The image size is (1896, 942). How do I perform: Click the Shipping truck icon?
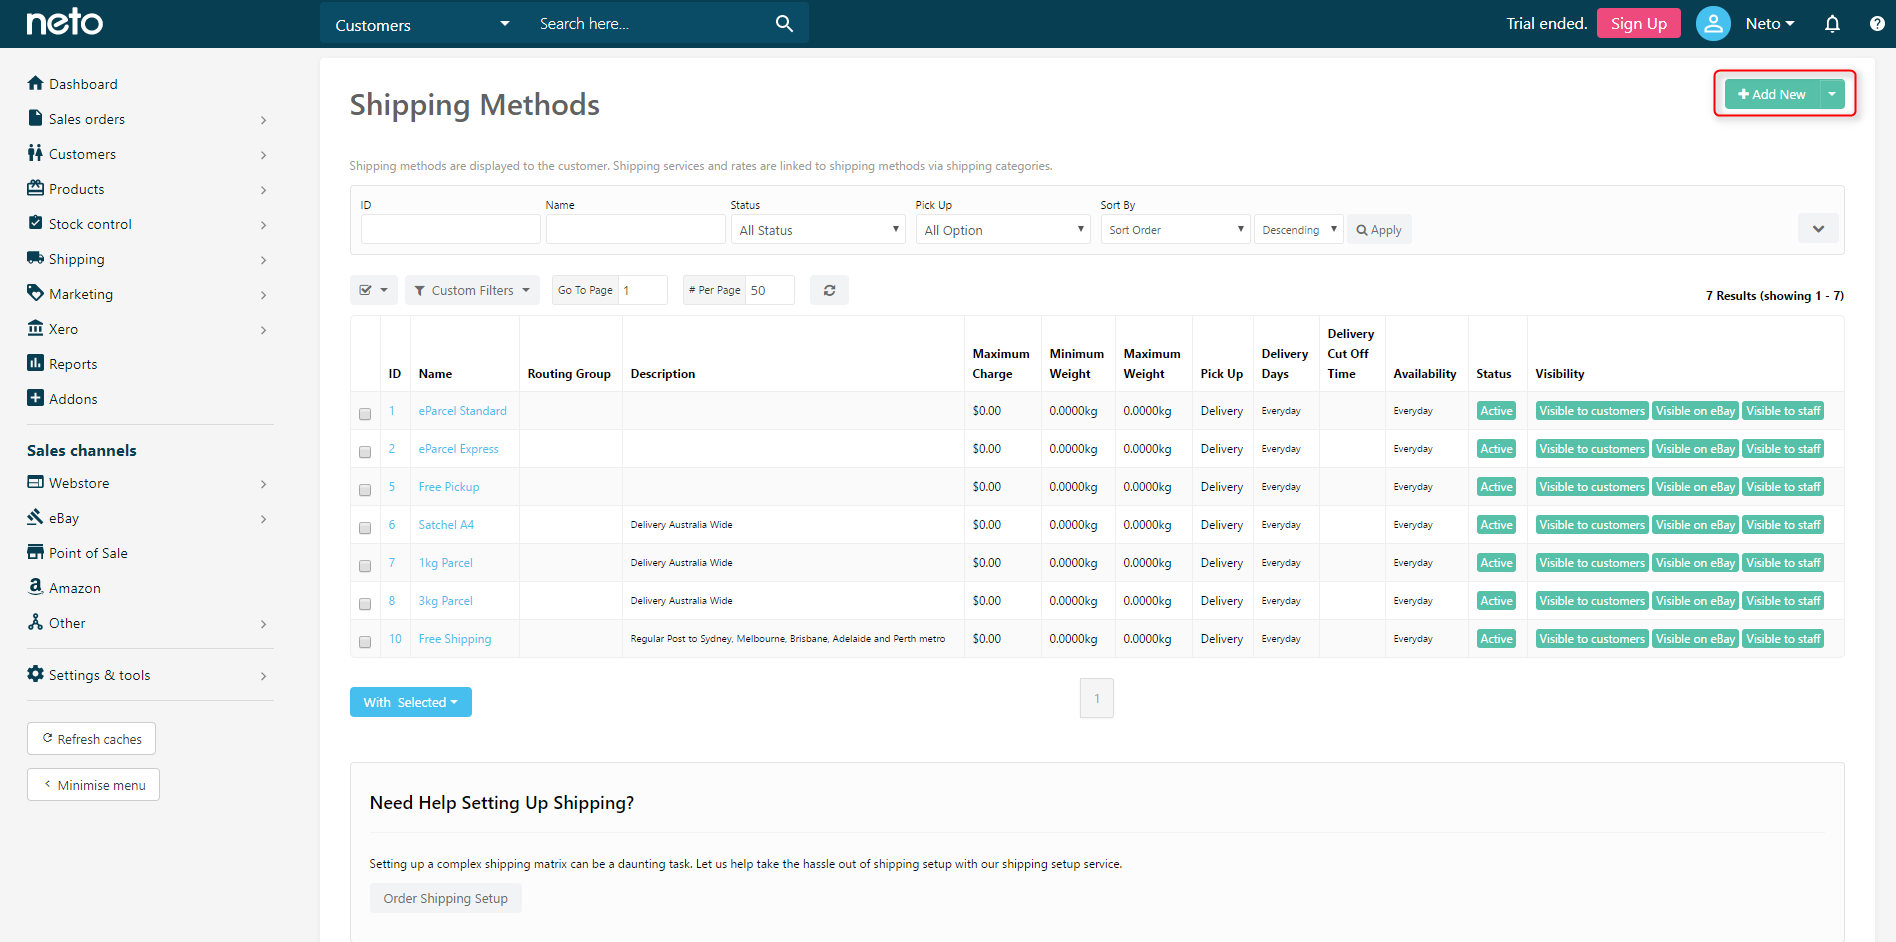[x=36, y=258]
